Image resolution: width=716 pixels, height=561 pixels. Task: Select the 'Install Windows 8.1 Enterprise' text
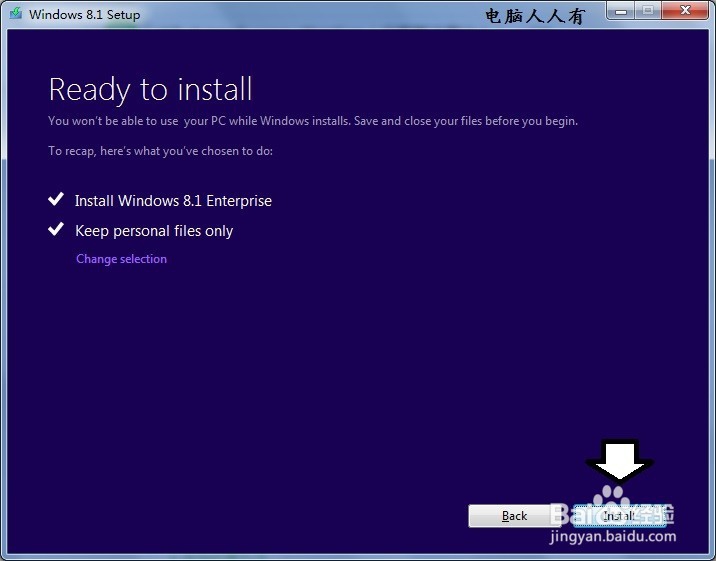tap(173, 201)
